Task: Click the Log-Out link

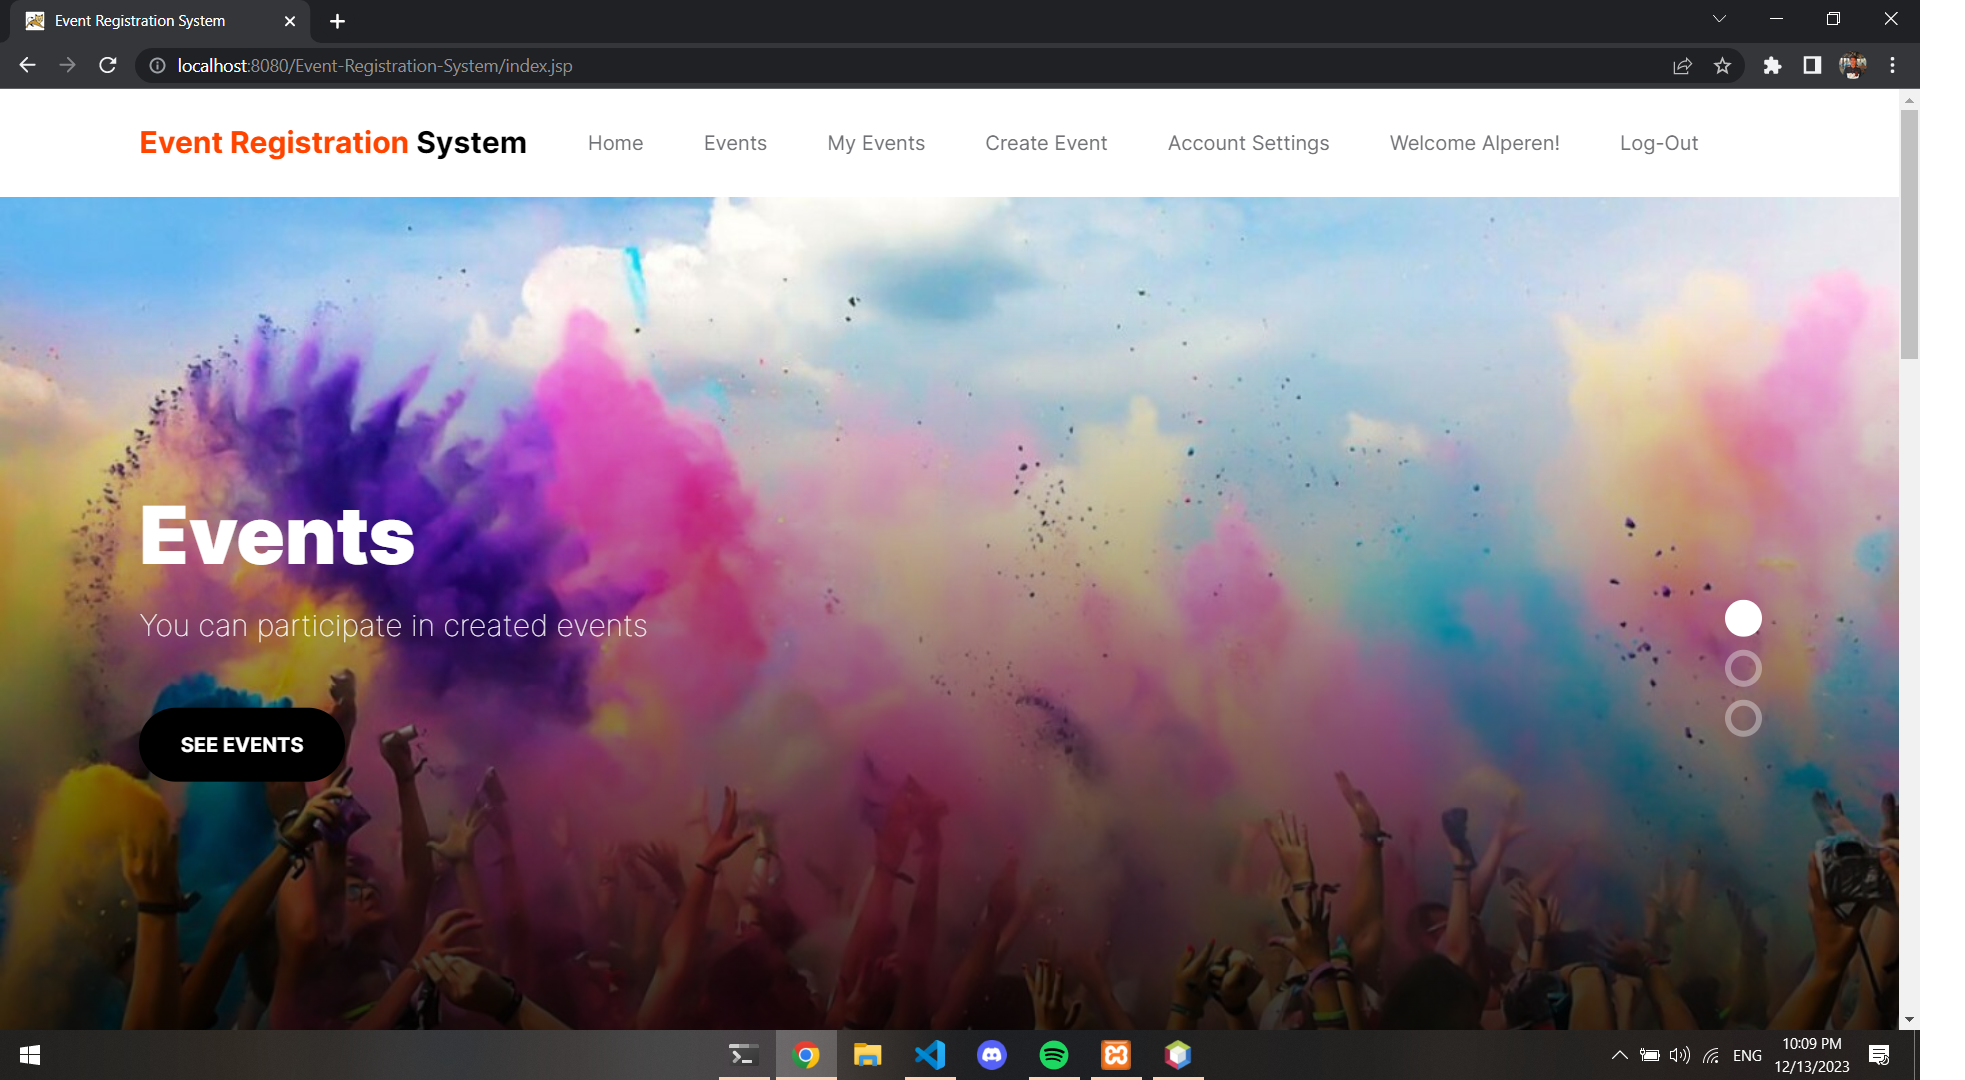Action: point(1658,143)
